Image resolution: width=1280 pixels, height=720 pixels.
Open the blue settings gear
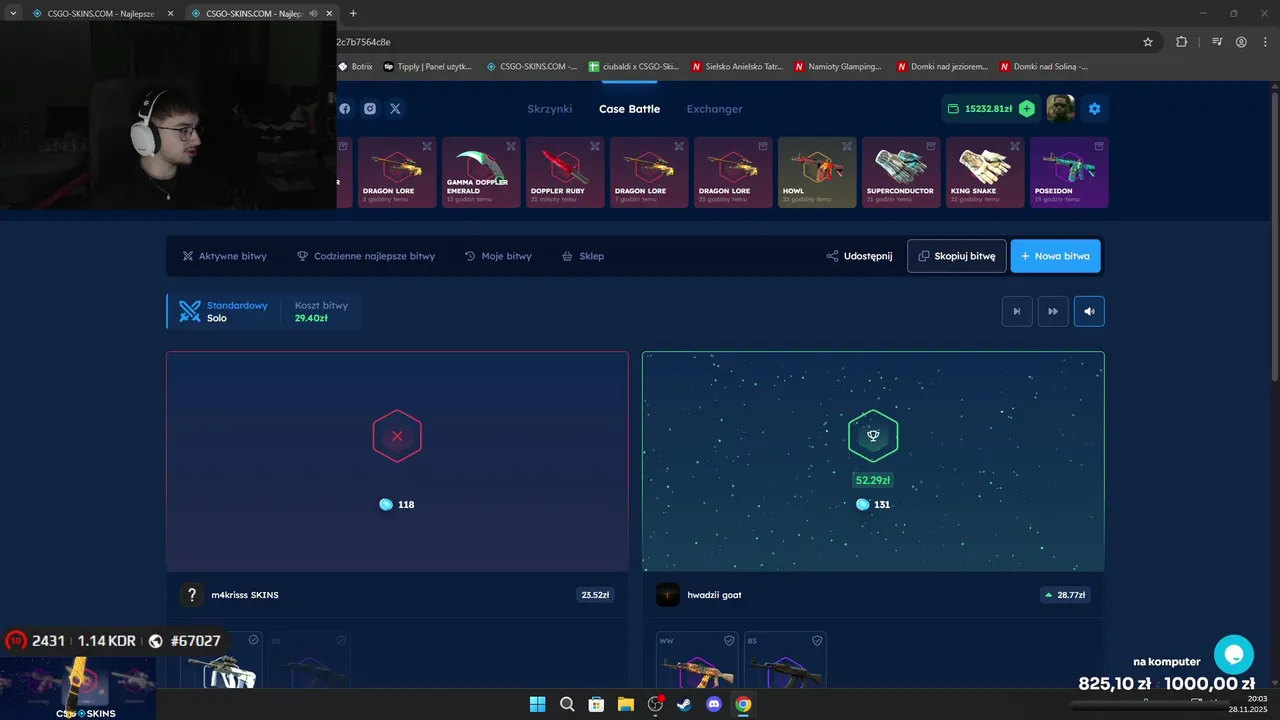click(1094, 108)
